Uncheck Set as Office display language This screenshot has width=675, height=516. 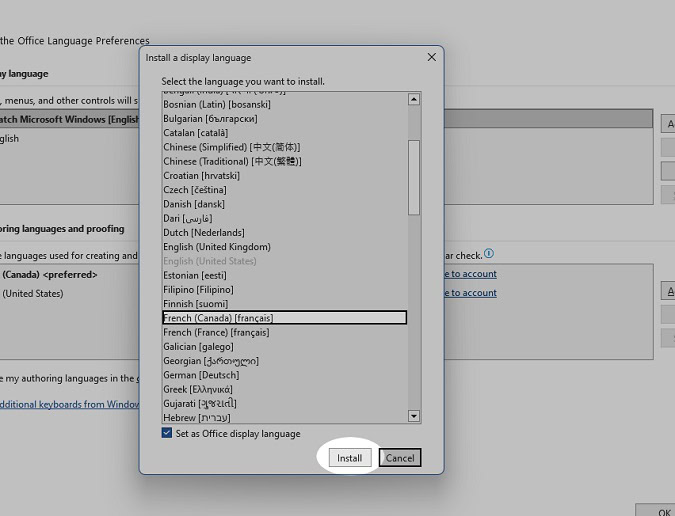click(167, 433)
